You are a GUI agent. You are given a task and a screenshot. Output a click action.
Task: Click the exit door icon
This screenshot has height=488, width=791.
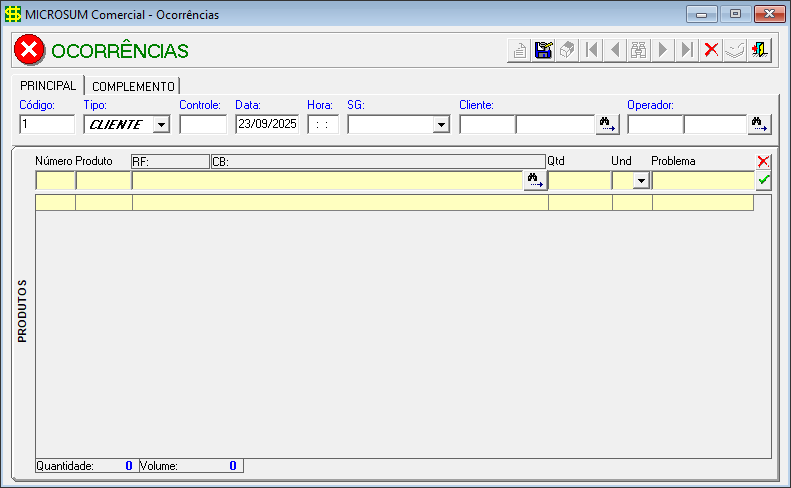(x=760, y=50)
